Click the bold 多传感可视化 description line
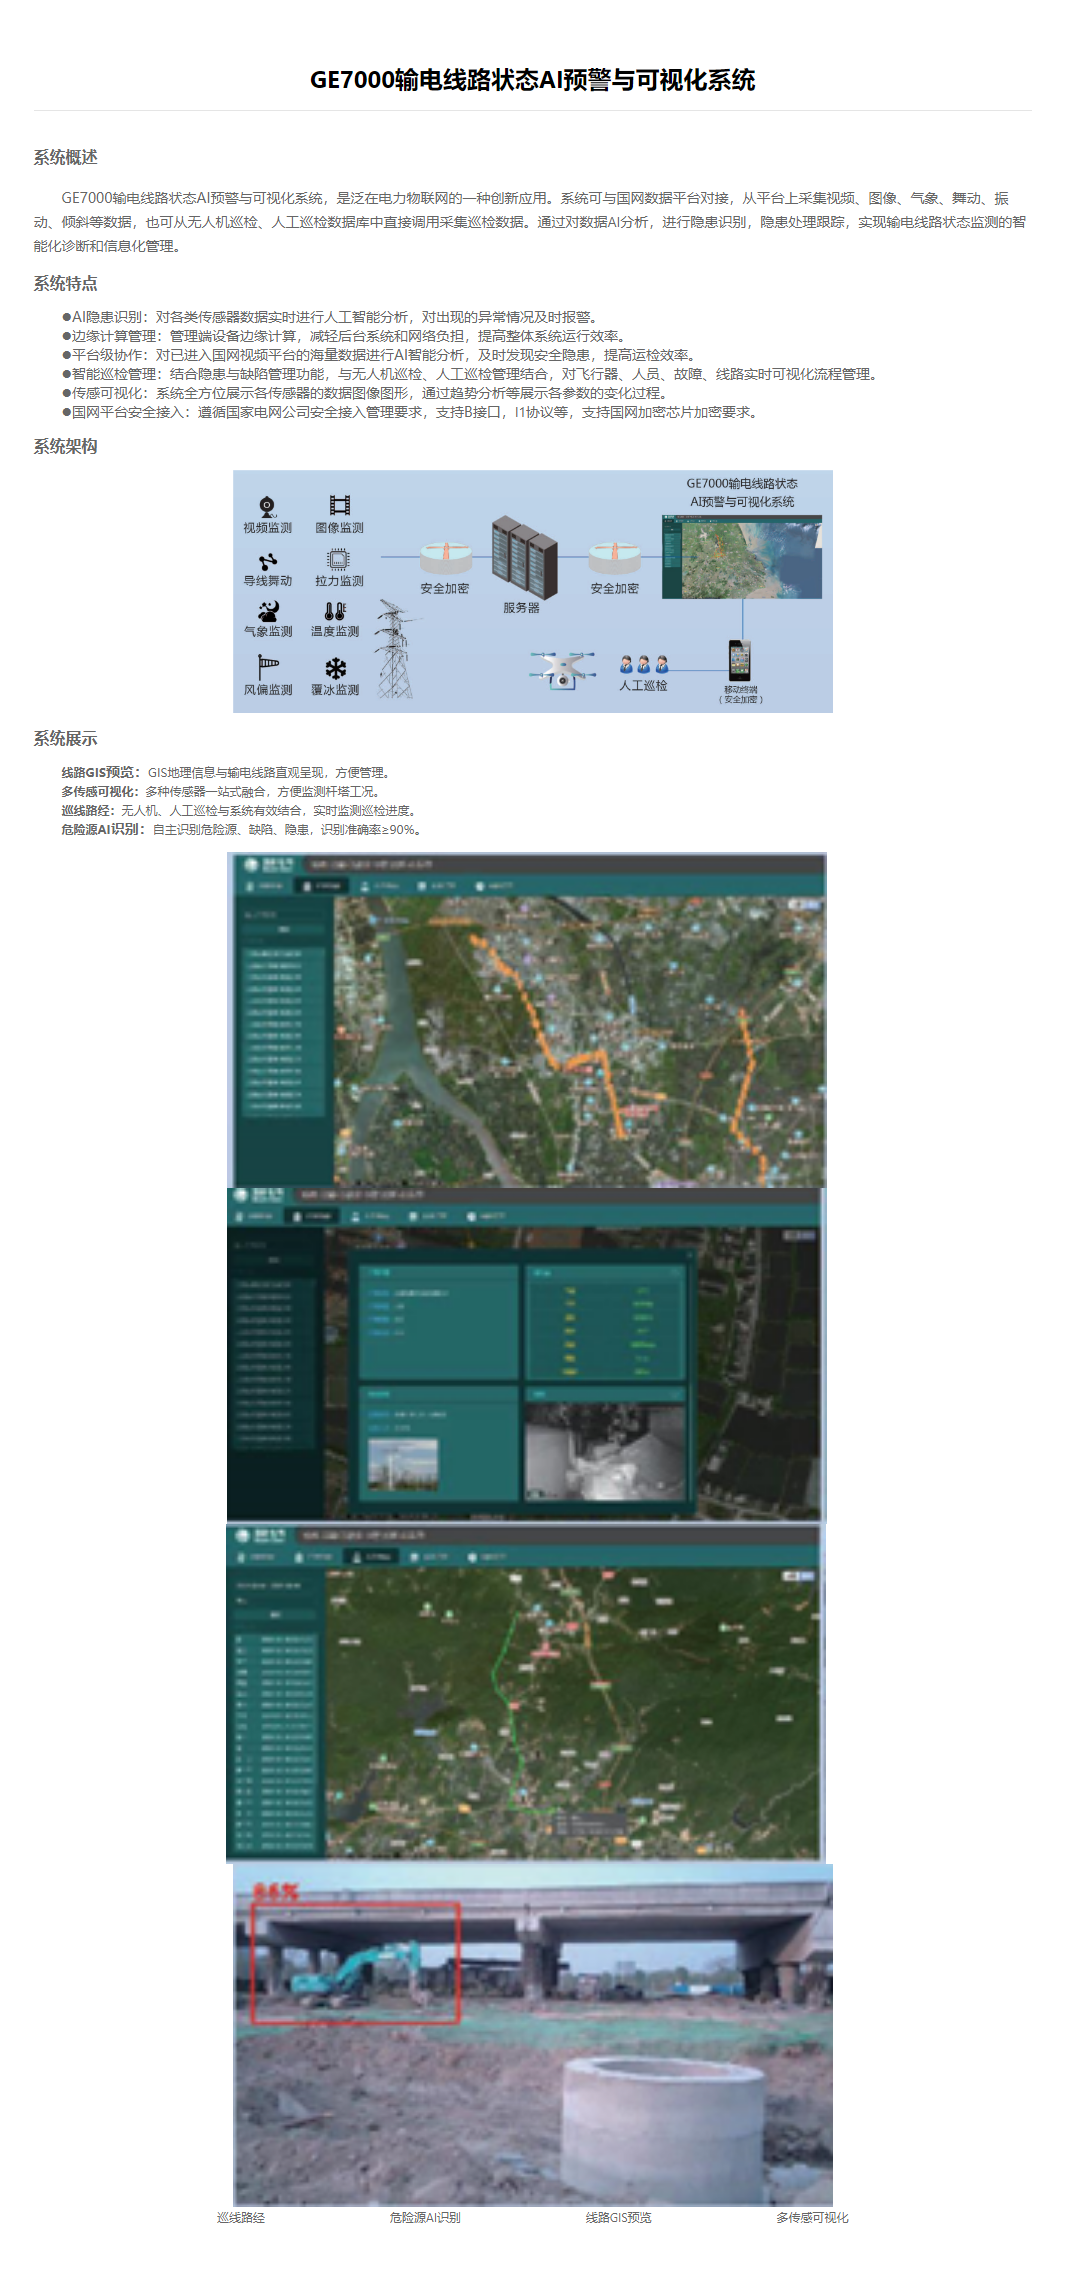The width and height of the screenshot is (1078, 2269). (223, 792)
